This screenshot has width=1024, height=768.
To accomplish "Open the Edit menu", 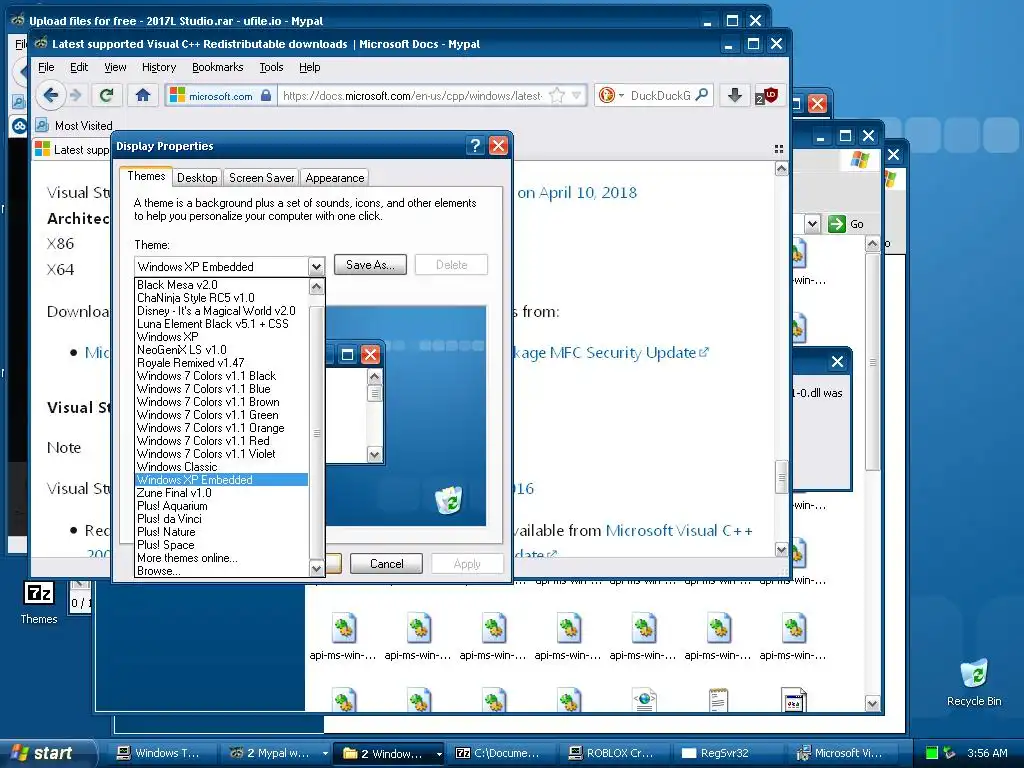I will 79,67.
